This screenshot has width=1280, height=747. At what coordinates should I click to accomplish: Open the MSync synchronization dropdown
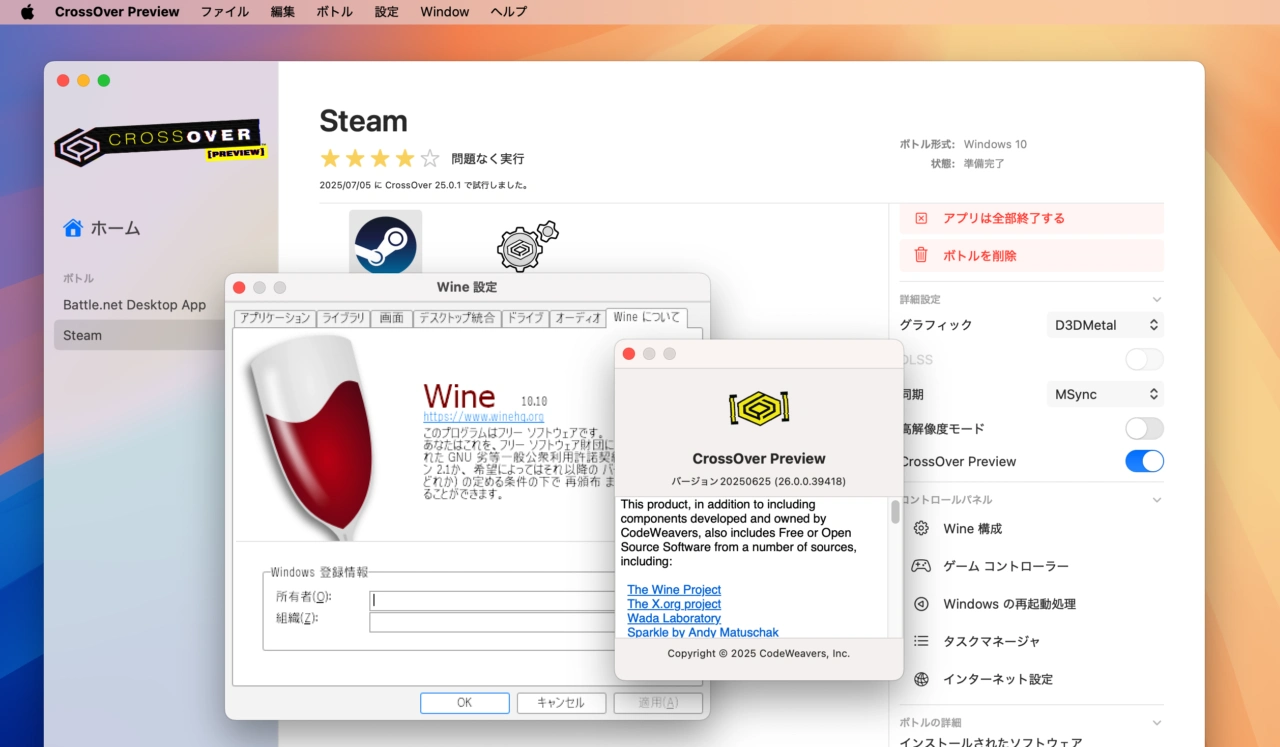click(1105, 395)
